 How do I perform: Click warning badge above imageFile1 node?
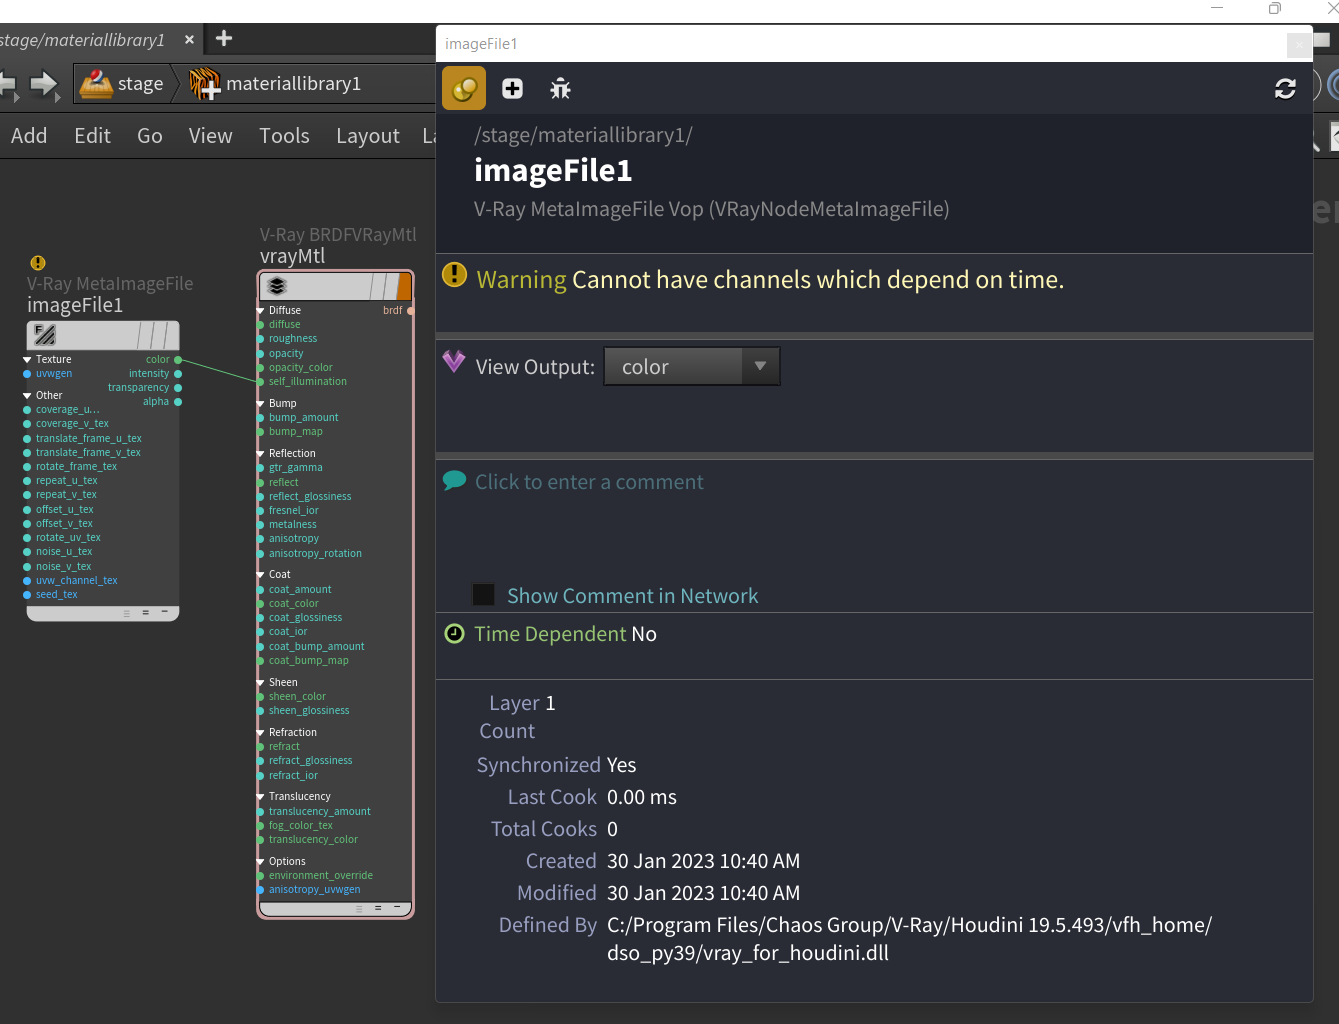[x=38, y=263]
